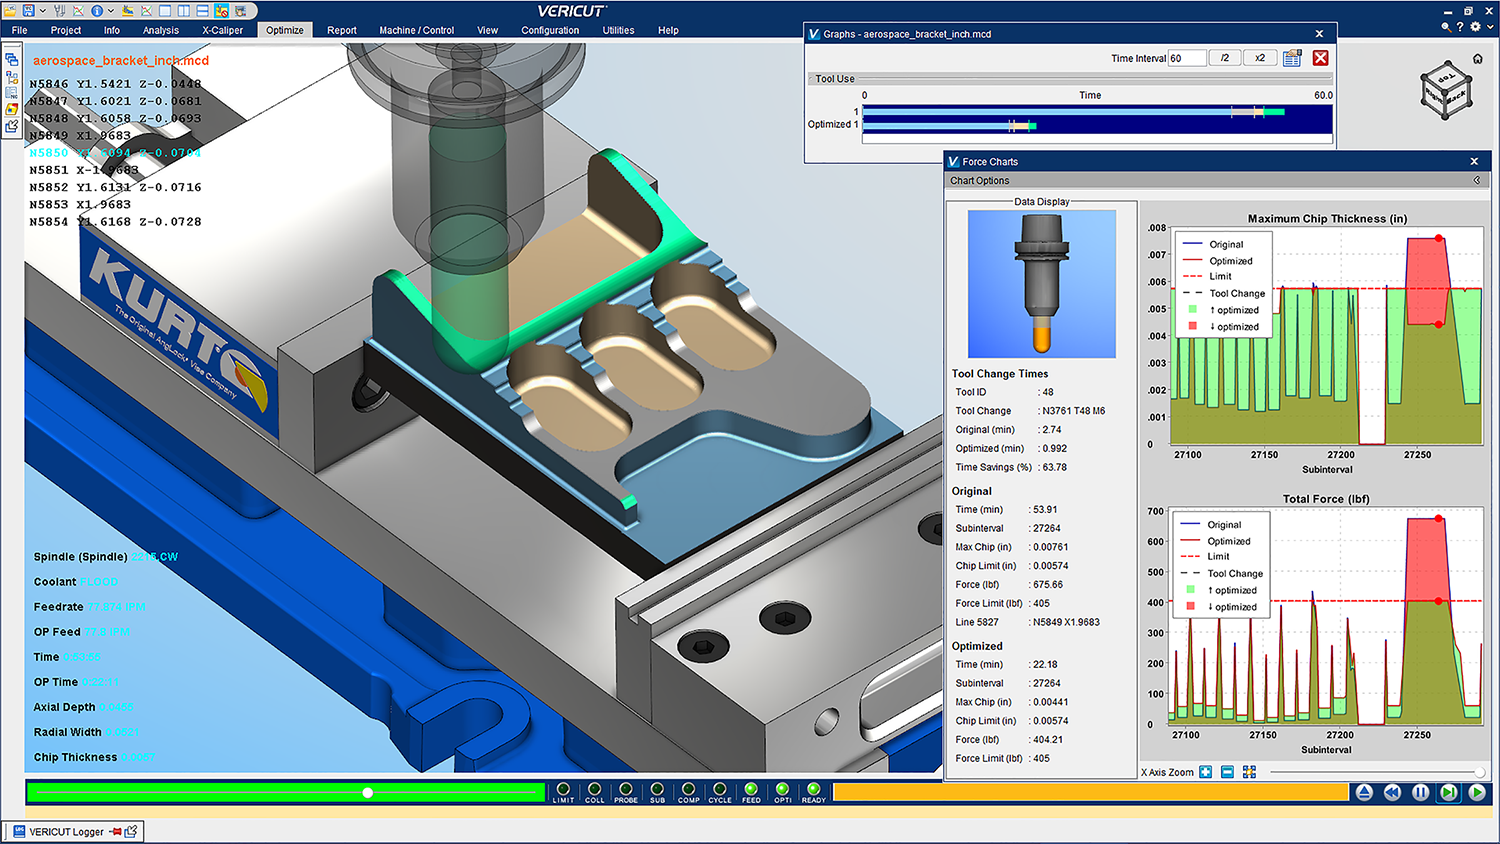Click X Axis Zoom in plus icon

[x=1206, y=772]
